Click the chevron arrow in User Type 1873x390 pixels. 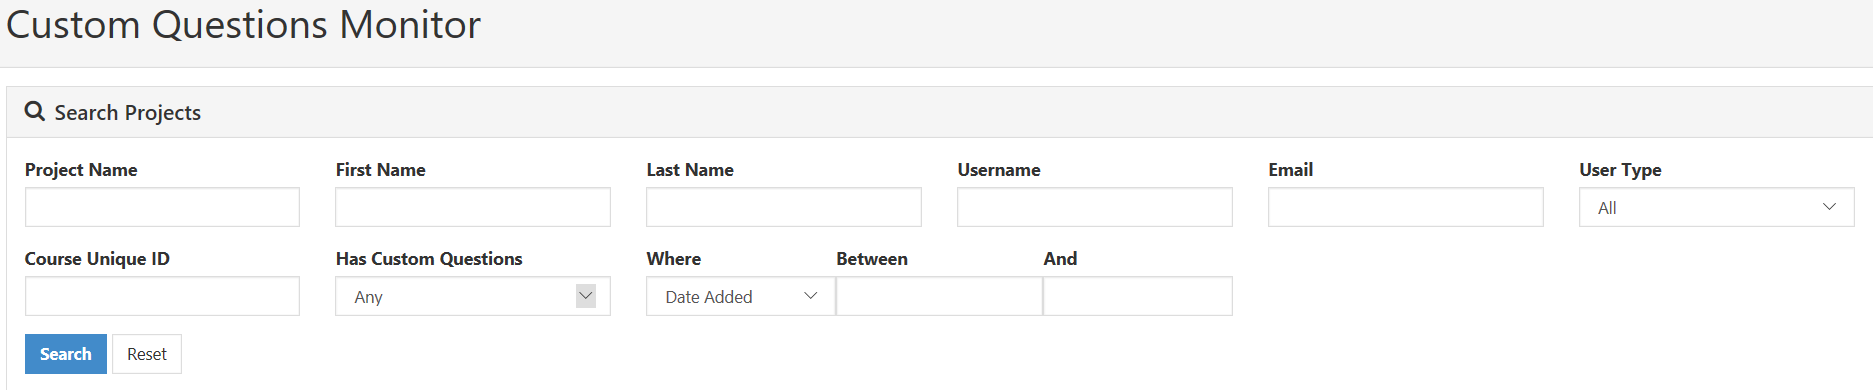[1829, 207]
